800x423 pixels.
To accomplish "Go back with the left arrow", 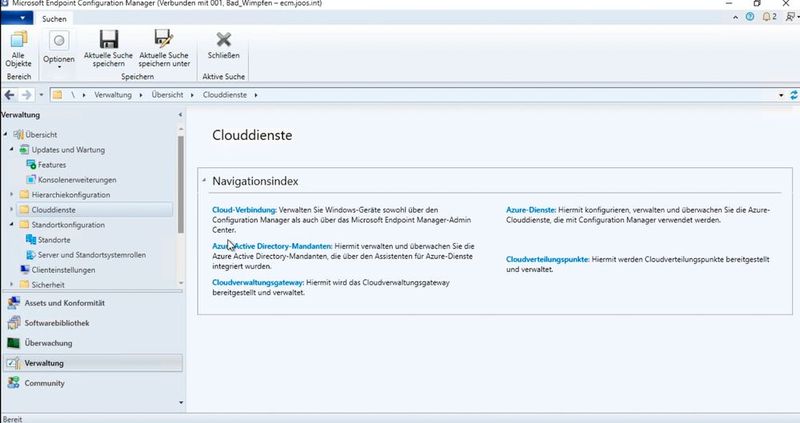I will [9, 95].
